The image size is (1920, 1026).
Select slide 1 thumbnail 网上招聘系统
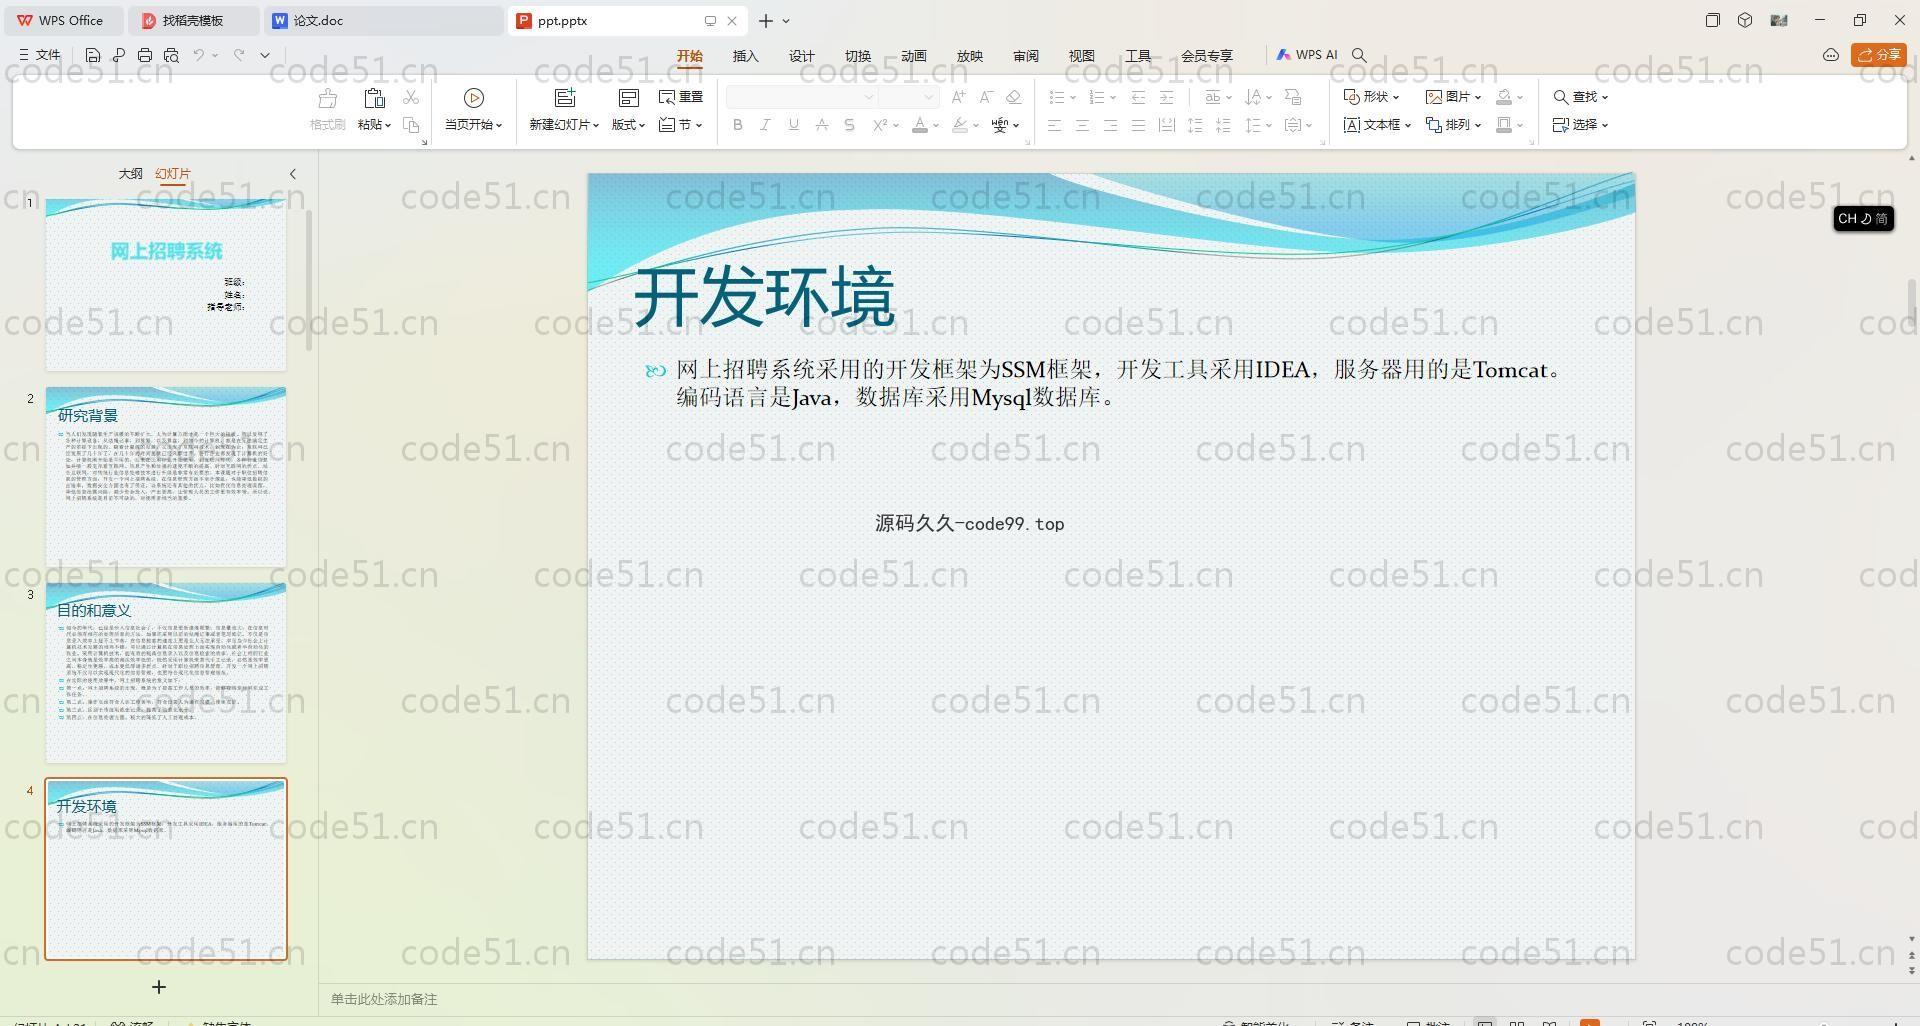pyautogui.click(x=166, y=285)
